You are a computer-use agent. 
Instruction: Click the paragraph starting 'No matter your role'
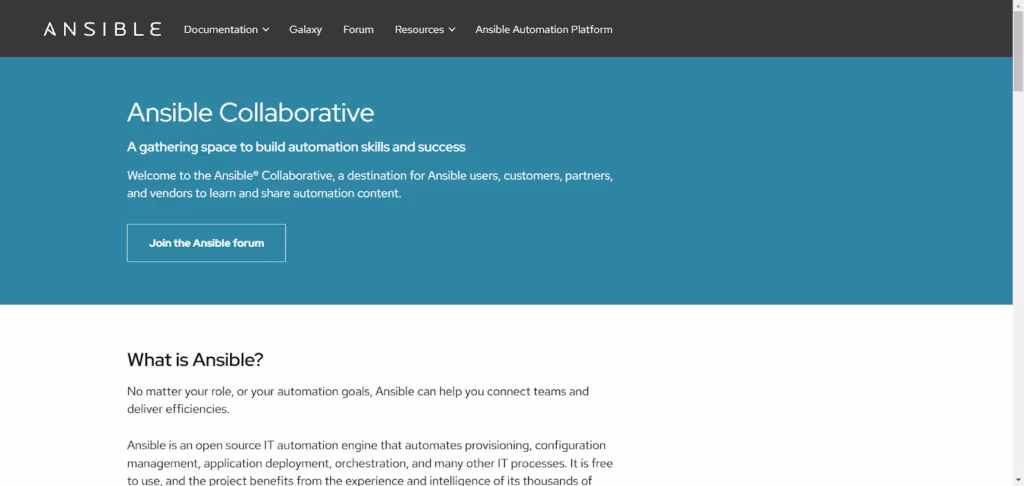click(x=358, y=400)
